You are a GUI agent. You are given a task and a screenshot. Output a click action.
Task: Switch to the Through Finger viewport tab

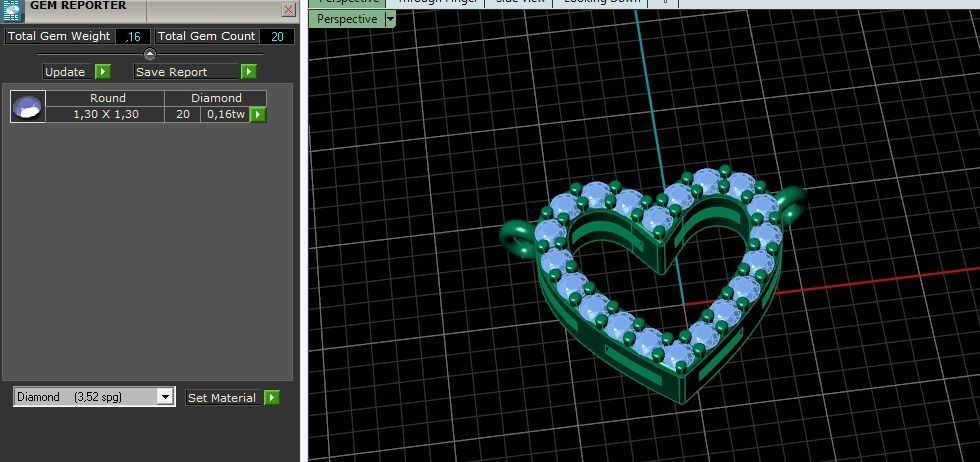(x=437, y=2)
